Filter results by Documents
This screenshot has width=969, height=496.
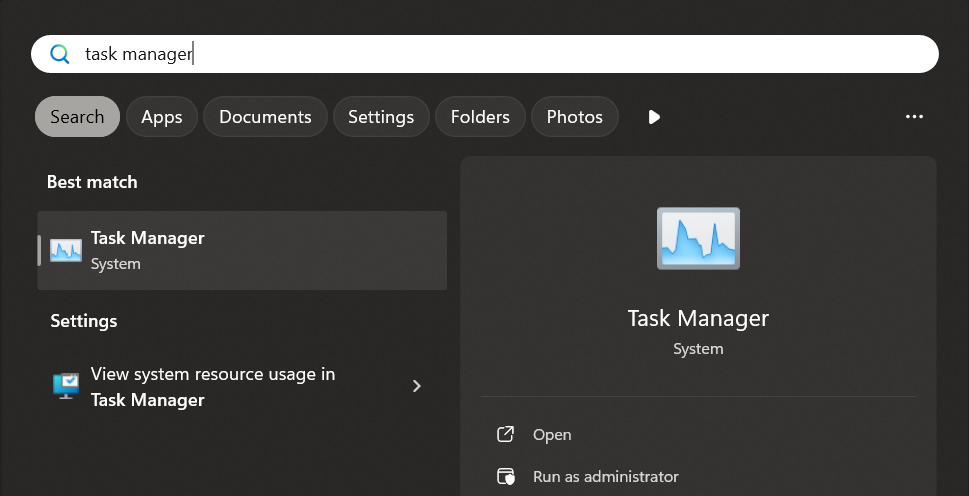265,117
